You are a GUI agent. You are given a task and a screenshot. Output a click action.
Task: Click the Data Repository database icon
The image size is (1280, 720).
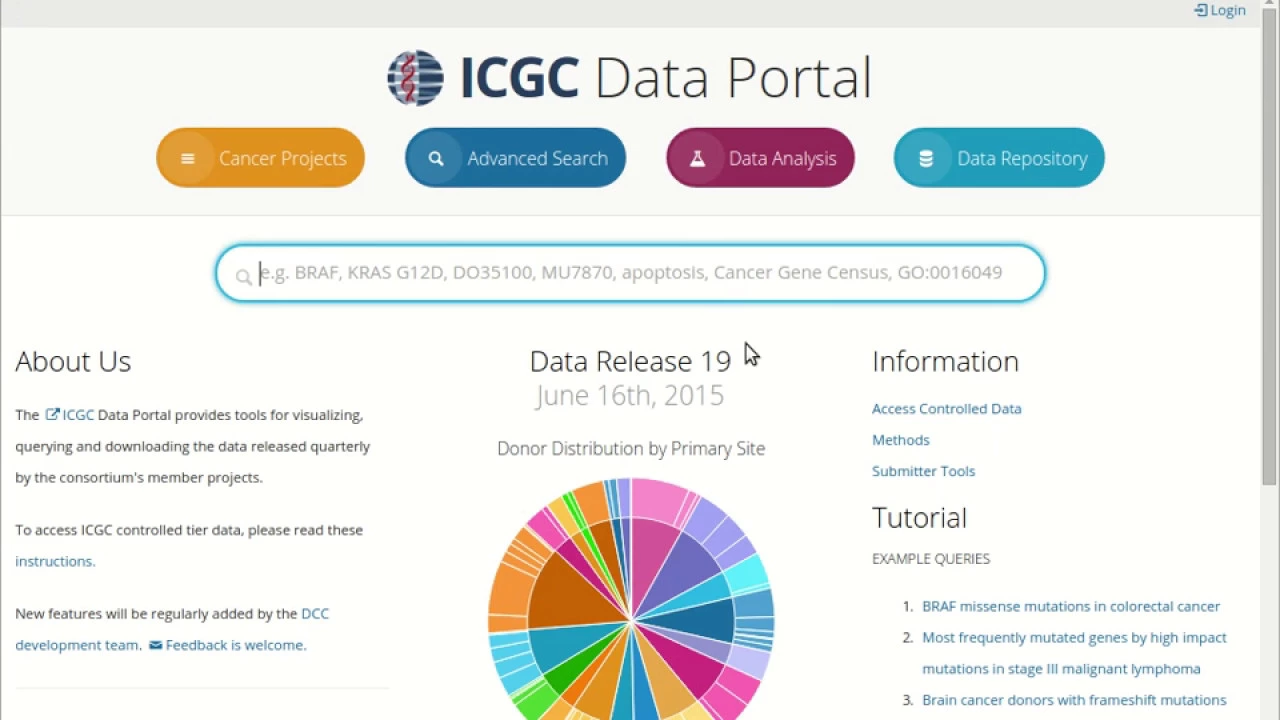pos(926,159)
